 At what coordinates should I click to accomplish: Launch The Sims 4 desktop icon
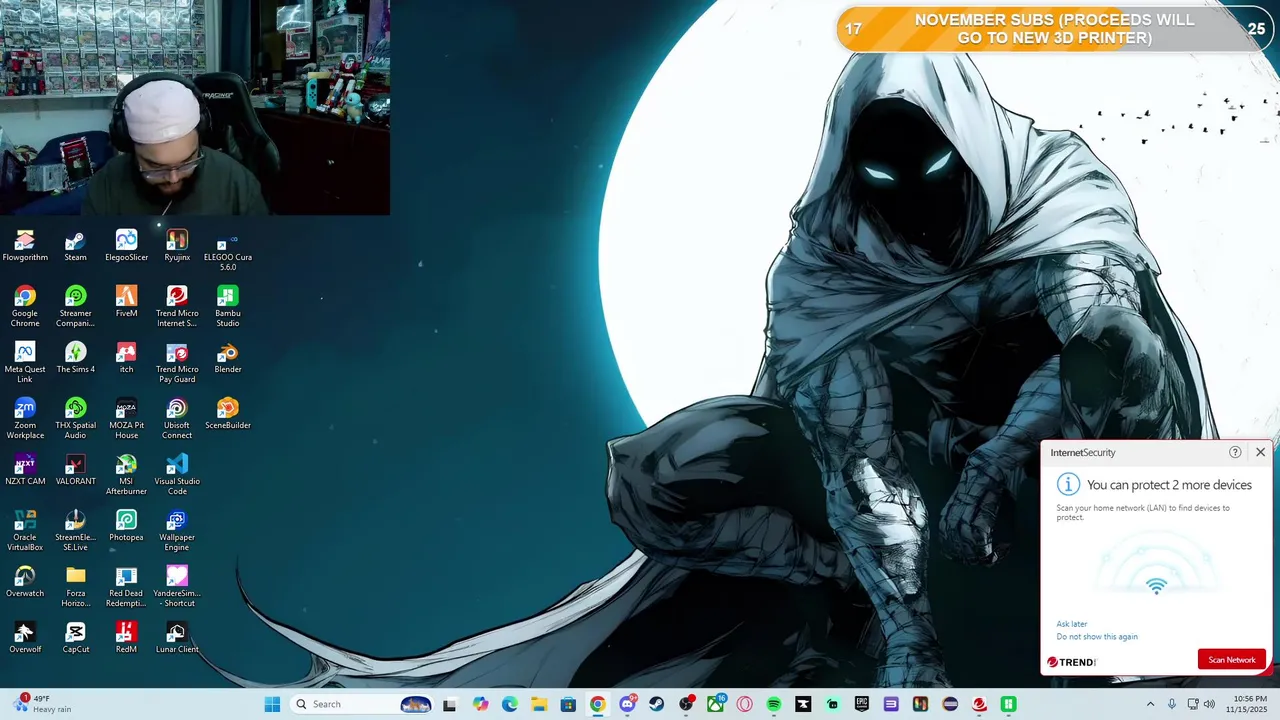(x=76, y=358)
